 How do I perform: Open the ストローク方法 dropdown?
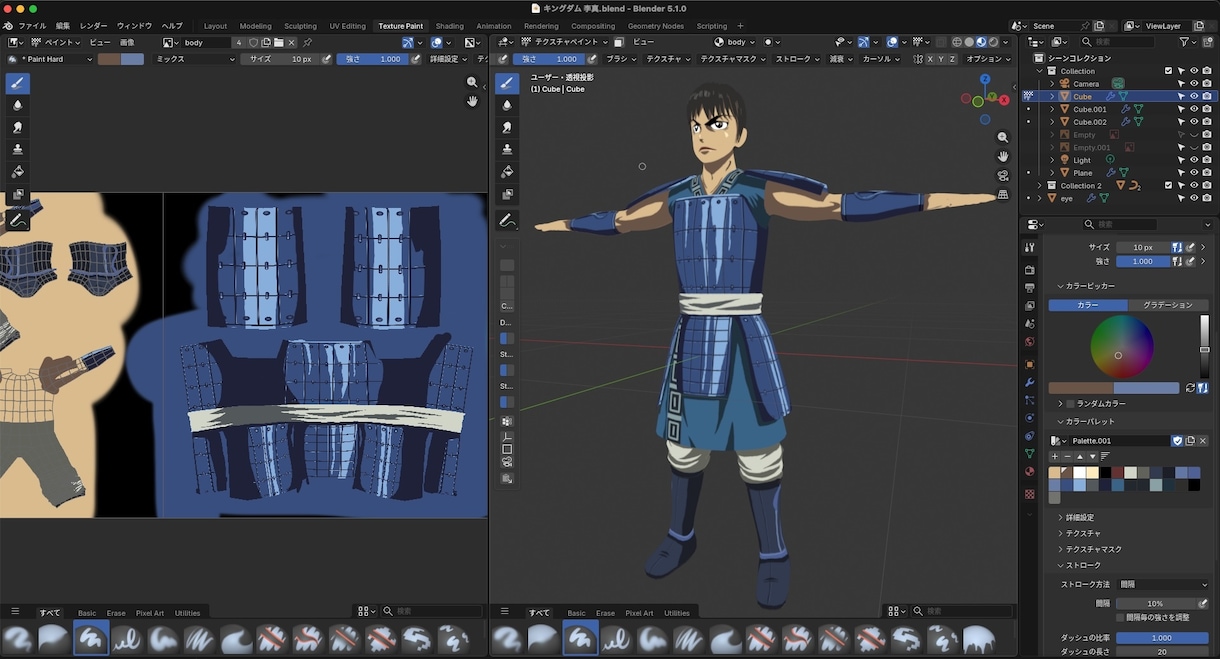click(x=1163, y=584)
